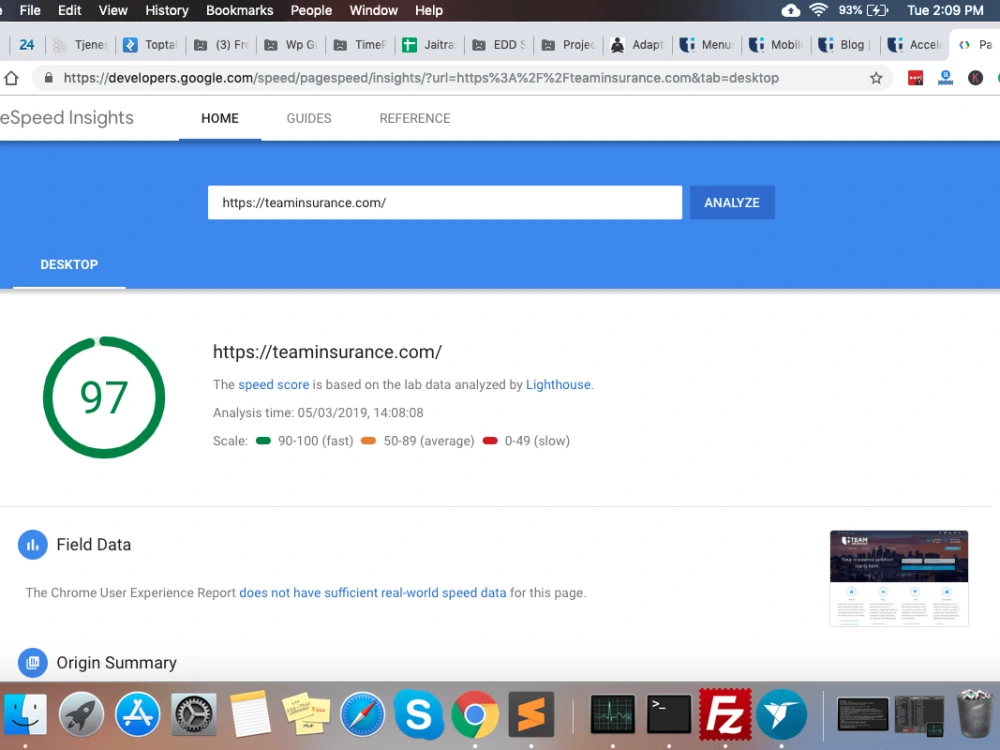Viewport: 1000px width, 750px height.
Task: Click the blue badge extension icon
Action: pos(945,78)
